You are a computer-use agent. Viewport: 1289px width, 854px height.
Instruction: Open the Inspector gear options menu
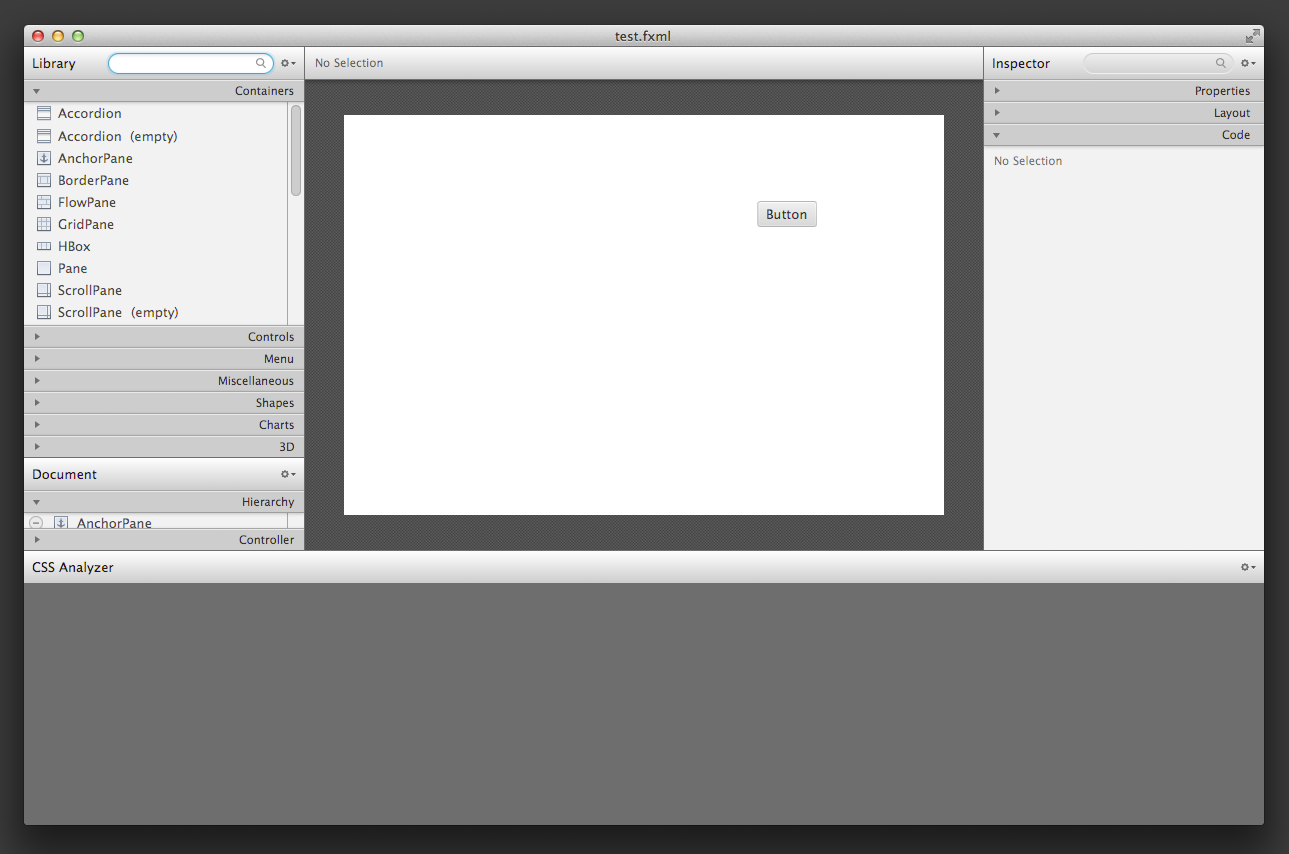click(1248, 63)
